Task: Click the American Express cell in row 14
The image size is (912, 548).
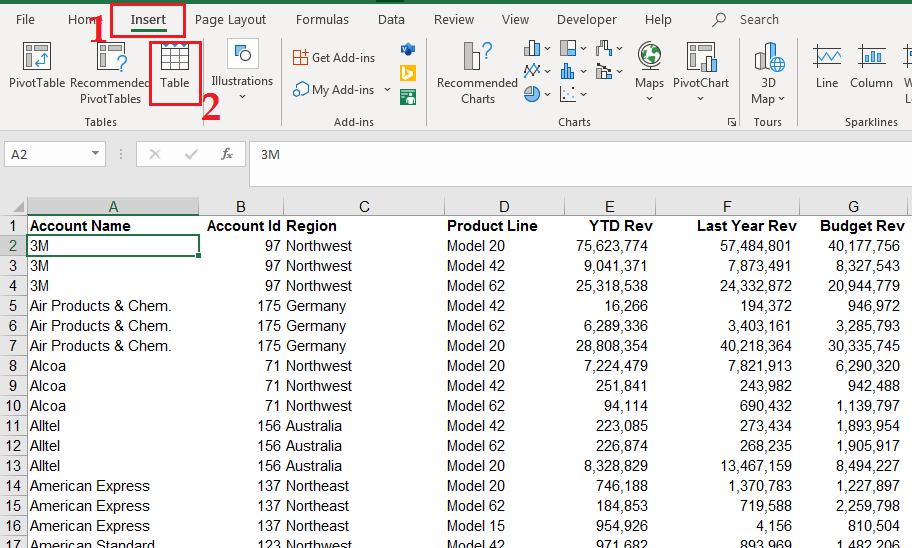Action: click(x=113, y=486)
